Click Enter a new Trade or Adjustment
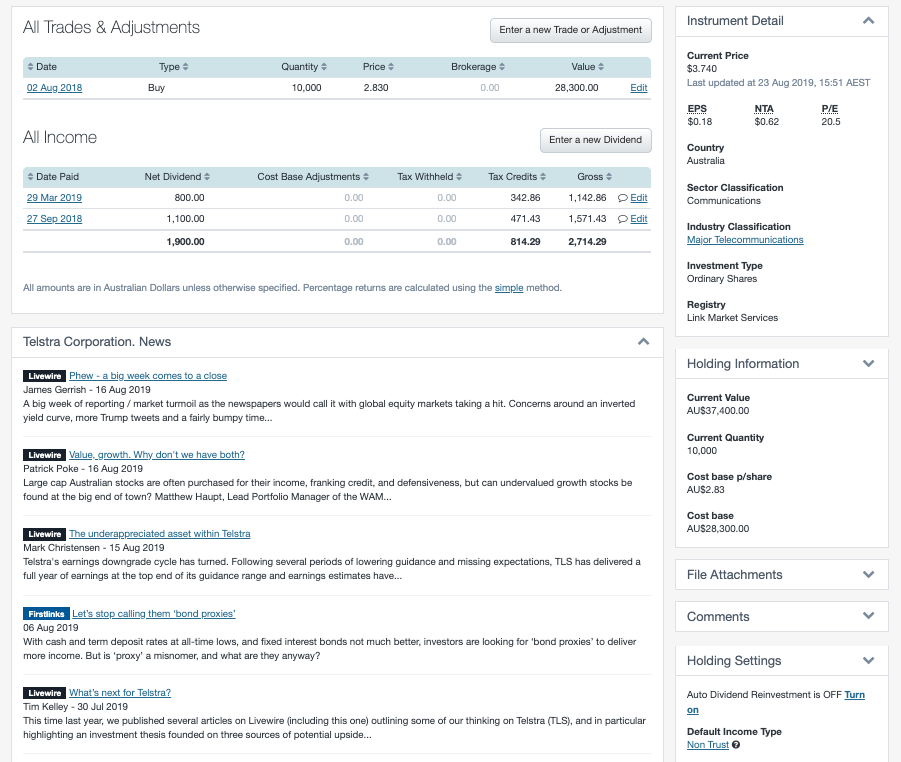901x762 pixels. pyautogui.click(x=570, y=30)
